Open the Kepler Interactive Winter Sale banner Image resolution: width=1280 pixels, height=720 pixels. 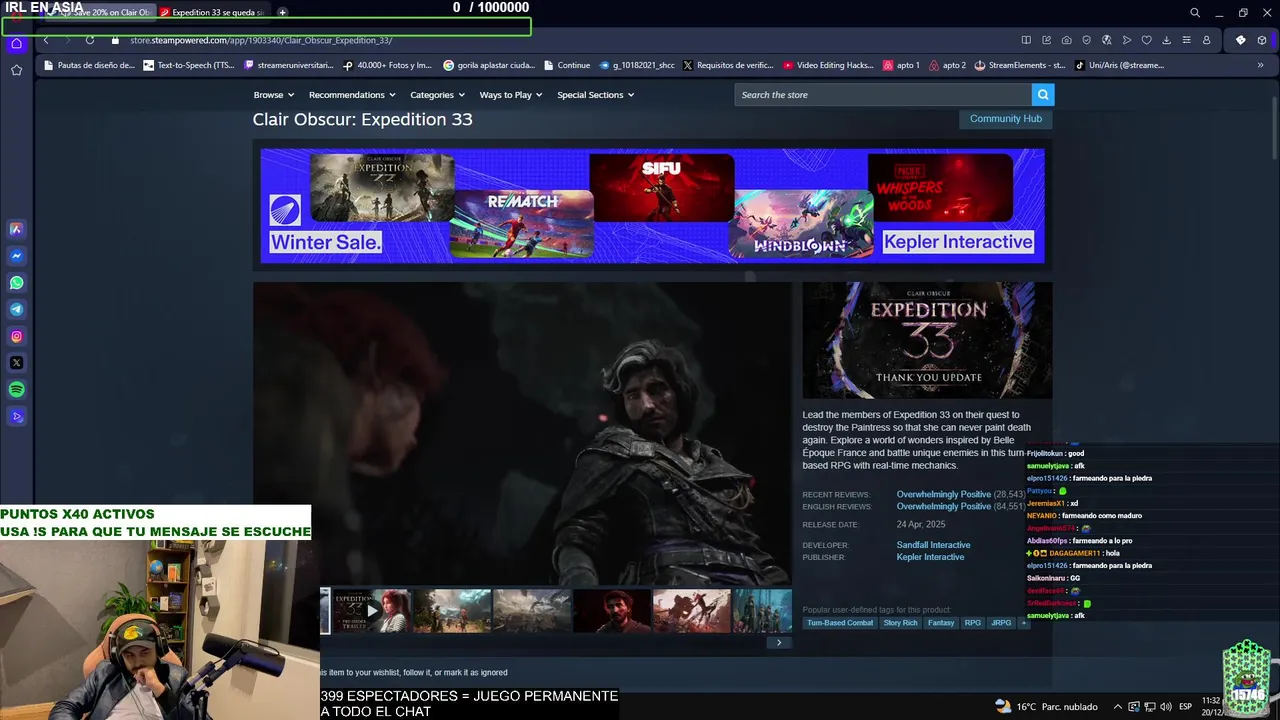coord(652,205)
